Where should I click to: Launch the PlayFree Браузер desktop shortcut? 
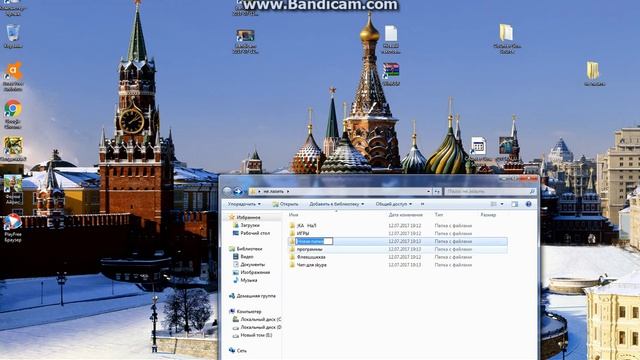coord(13,227)
